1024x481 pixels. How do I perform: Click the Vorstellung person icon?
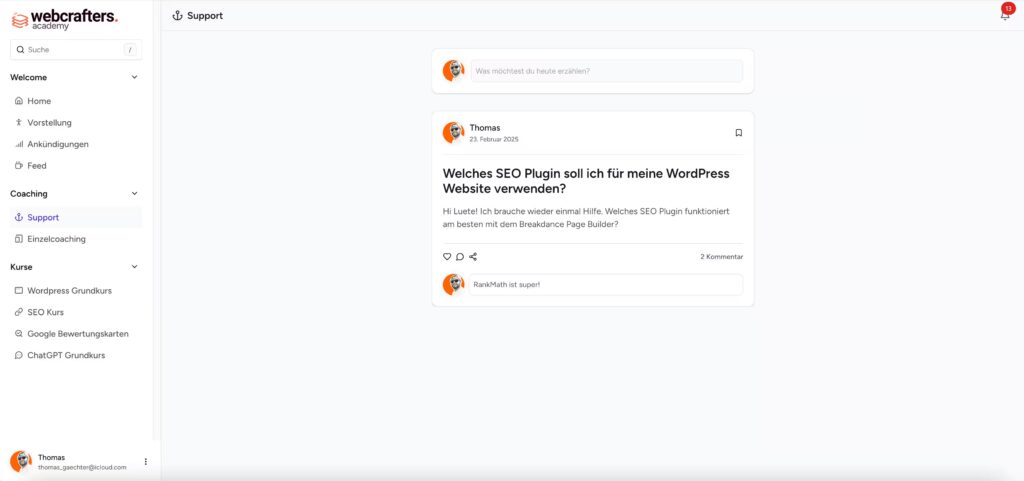click(18, 123)
